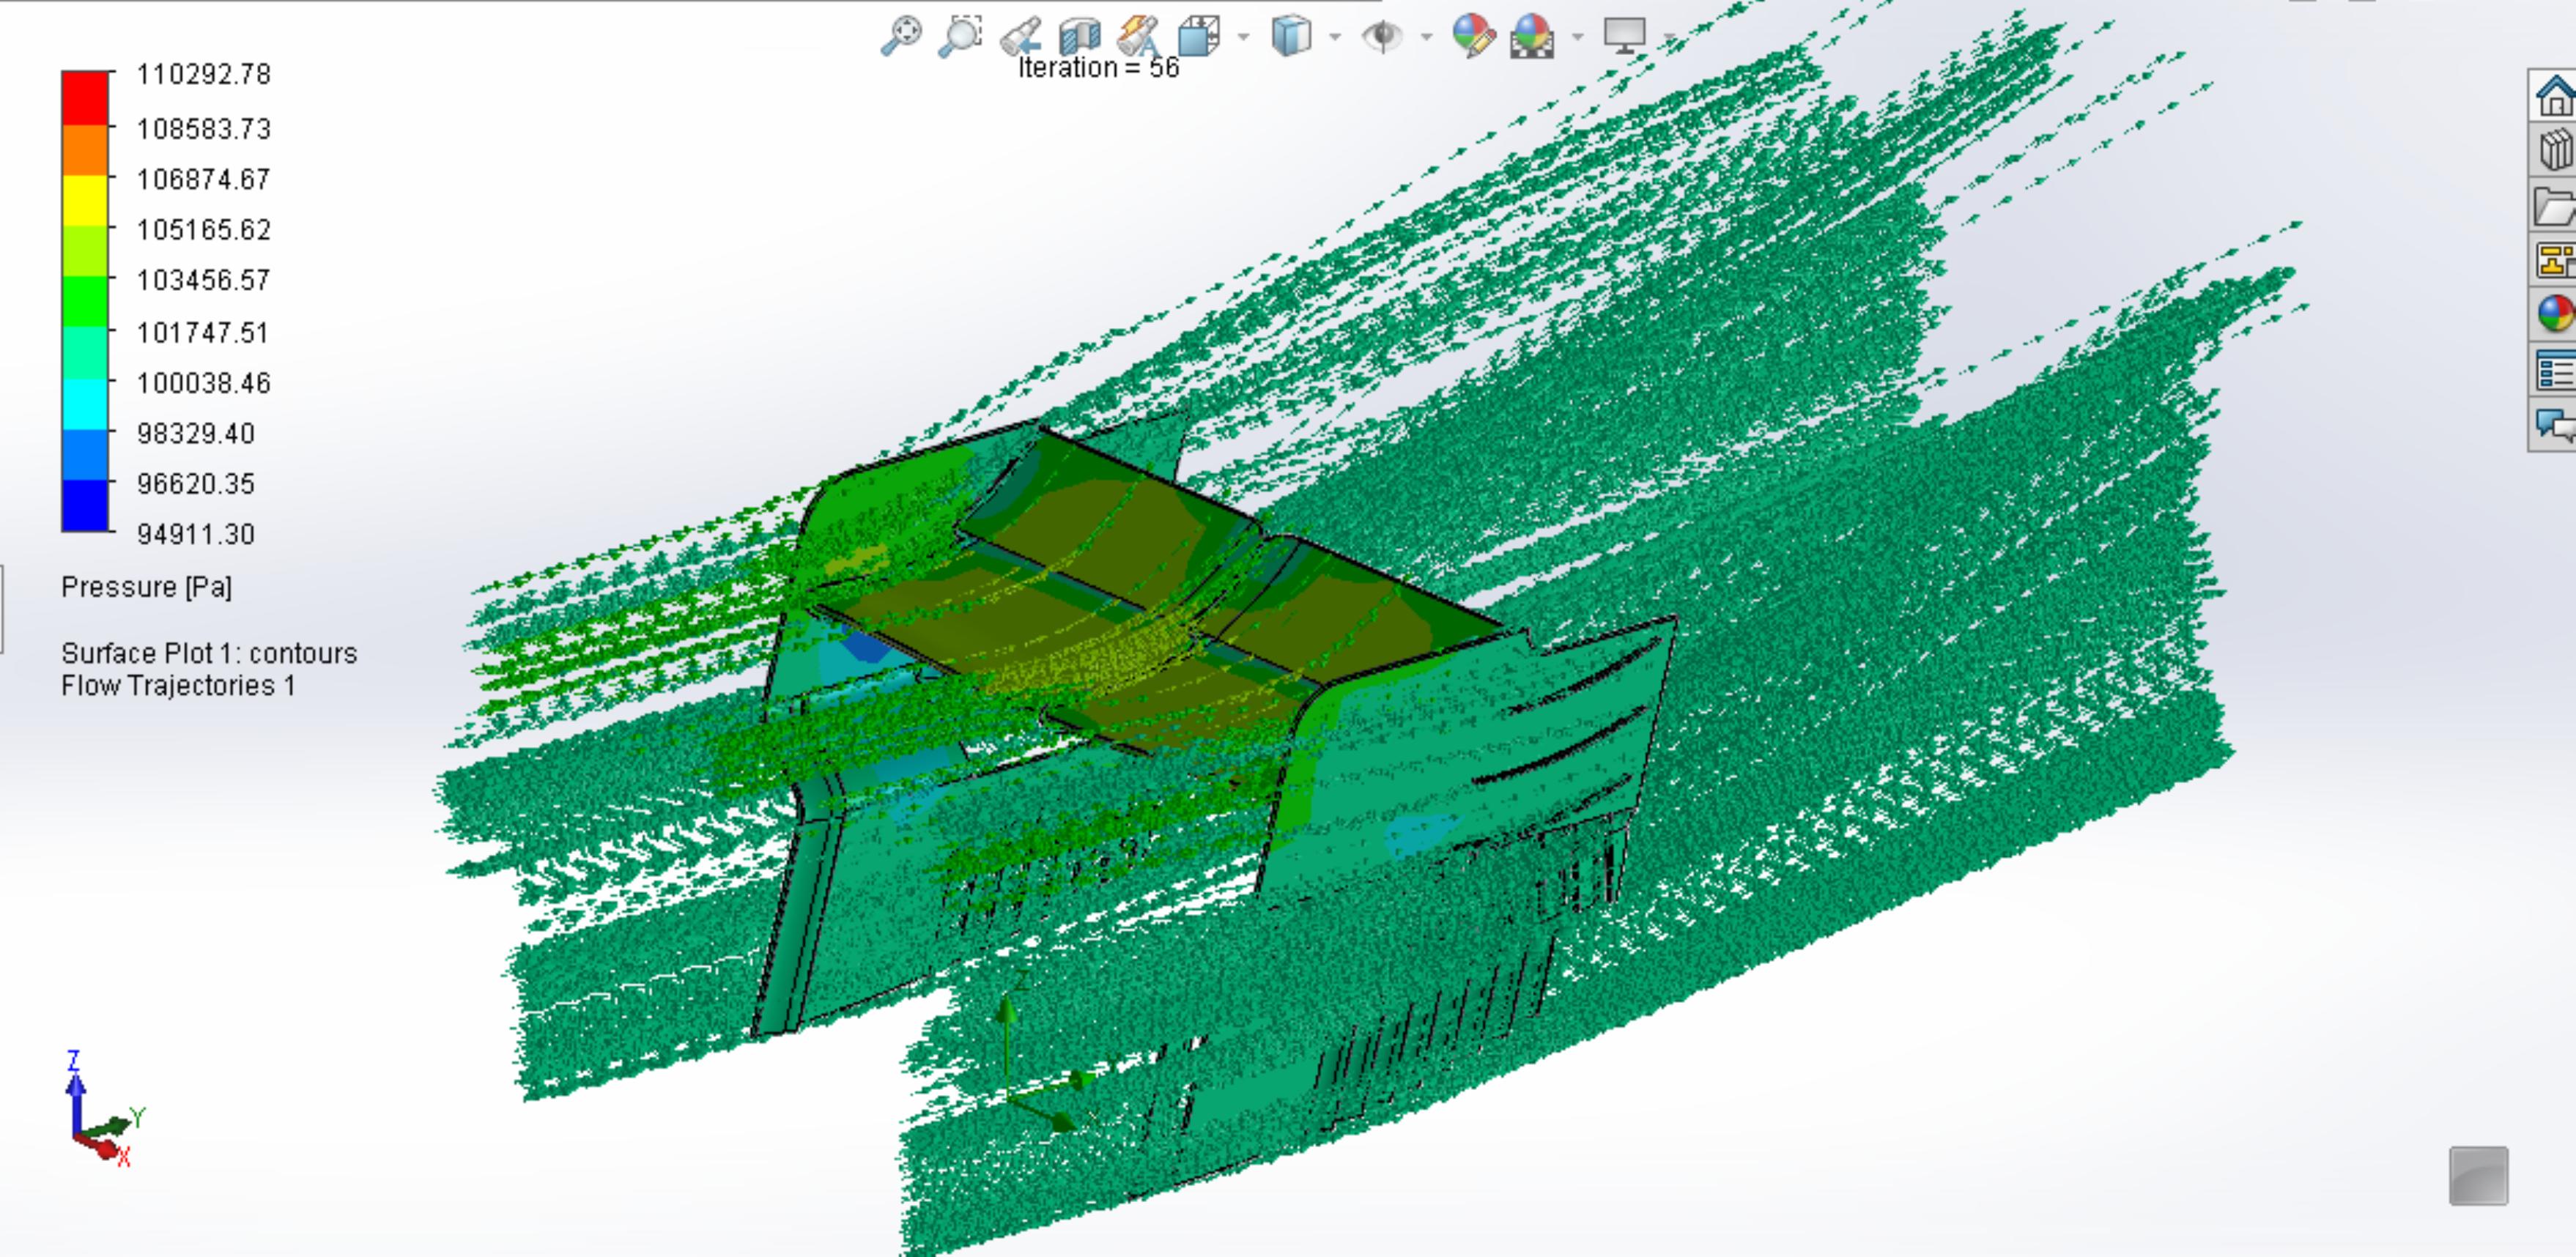
Task: Open the Appearances color-ball task pane tab
Action: pos(2554,315)
